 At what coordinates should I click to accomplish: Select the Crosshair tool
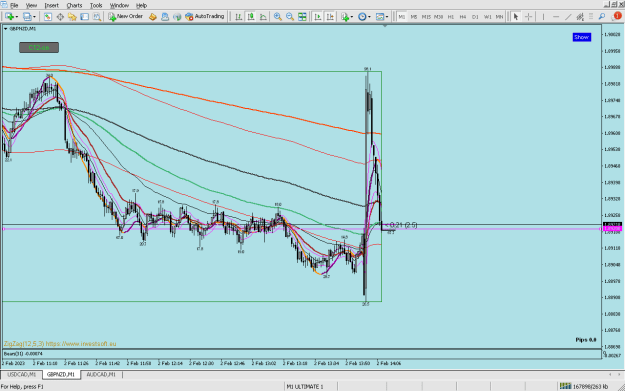(x=529, y=16)
